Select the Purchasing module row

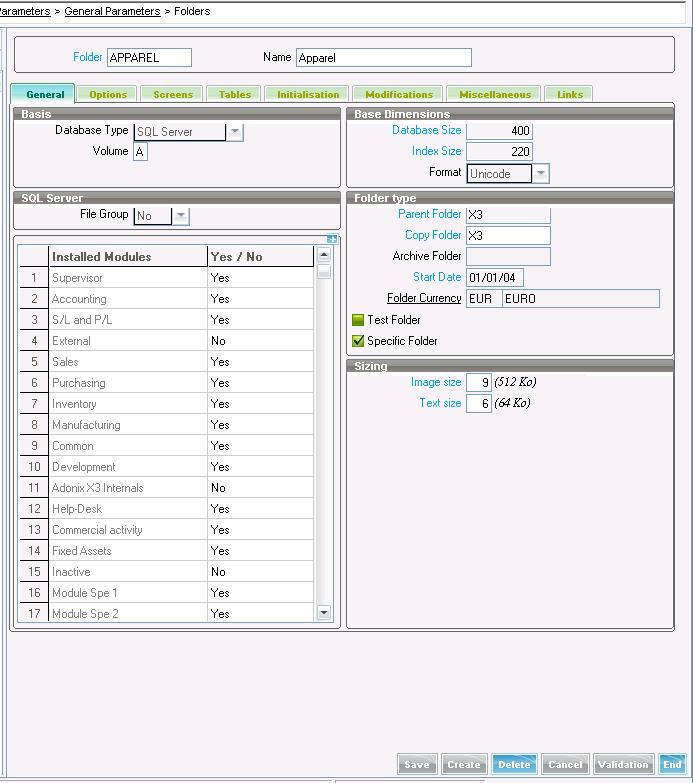167,383
